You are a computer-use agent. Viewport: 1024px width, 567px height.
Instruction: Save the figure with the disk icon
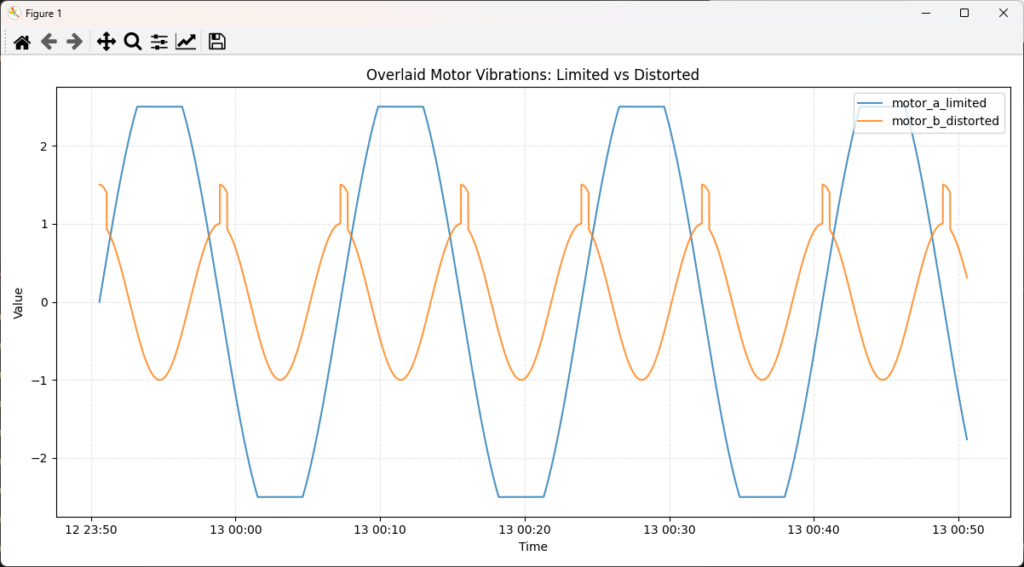[x=217, y=41]
